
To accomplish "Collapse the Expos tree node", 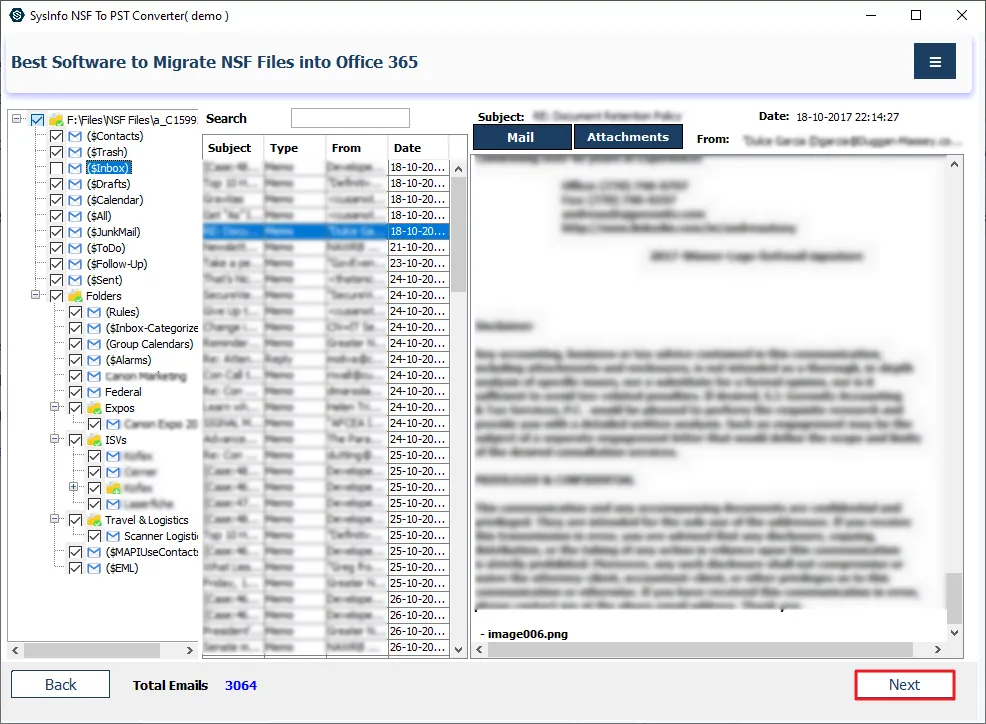I will click(55, 408).
